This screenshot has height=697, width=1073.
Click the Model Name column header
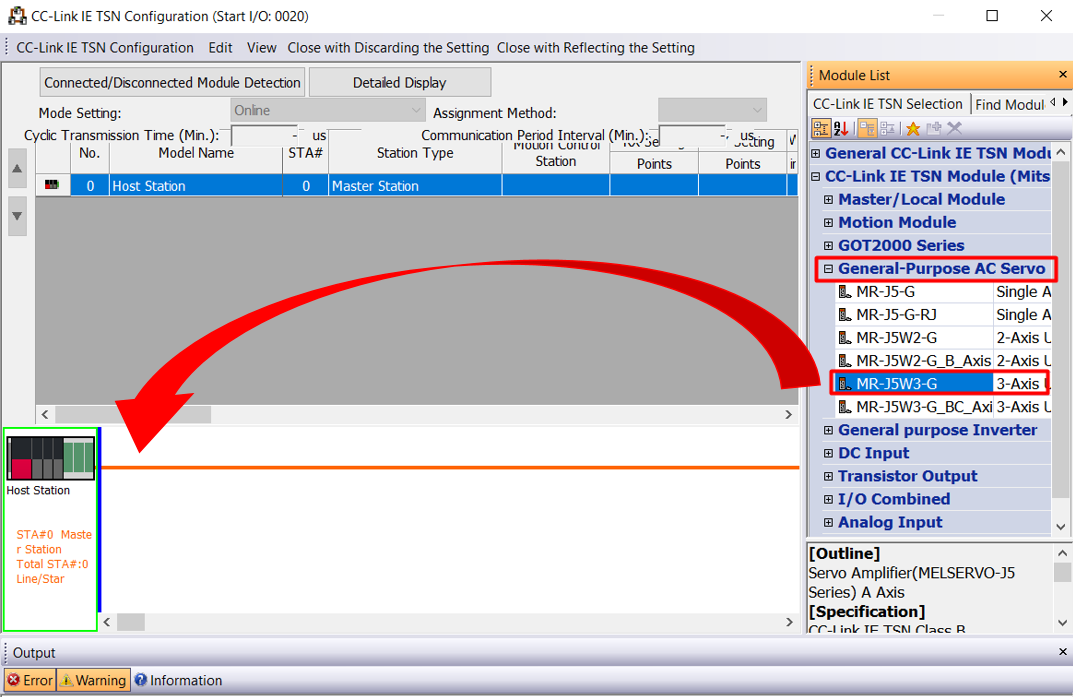pyautogui.click(x=196, y=153)
